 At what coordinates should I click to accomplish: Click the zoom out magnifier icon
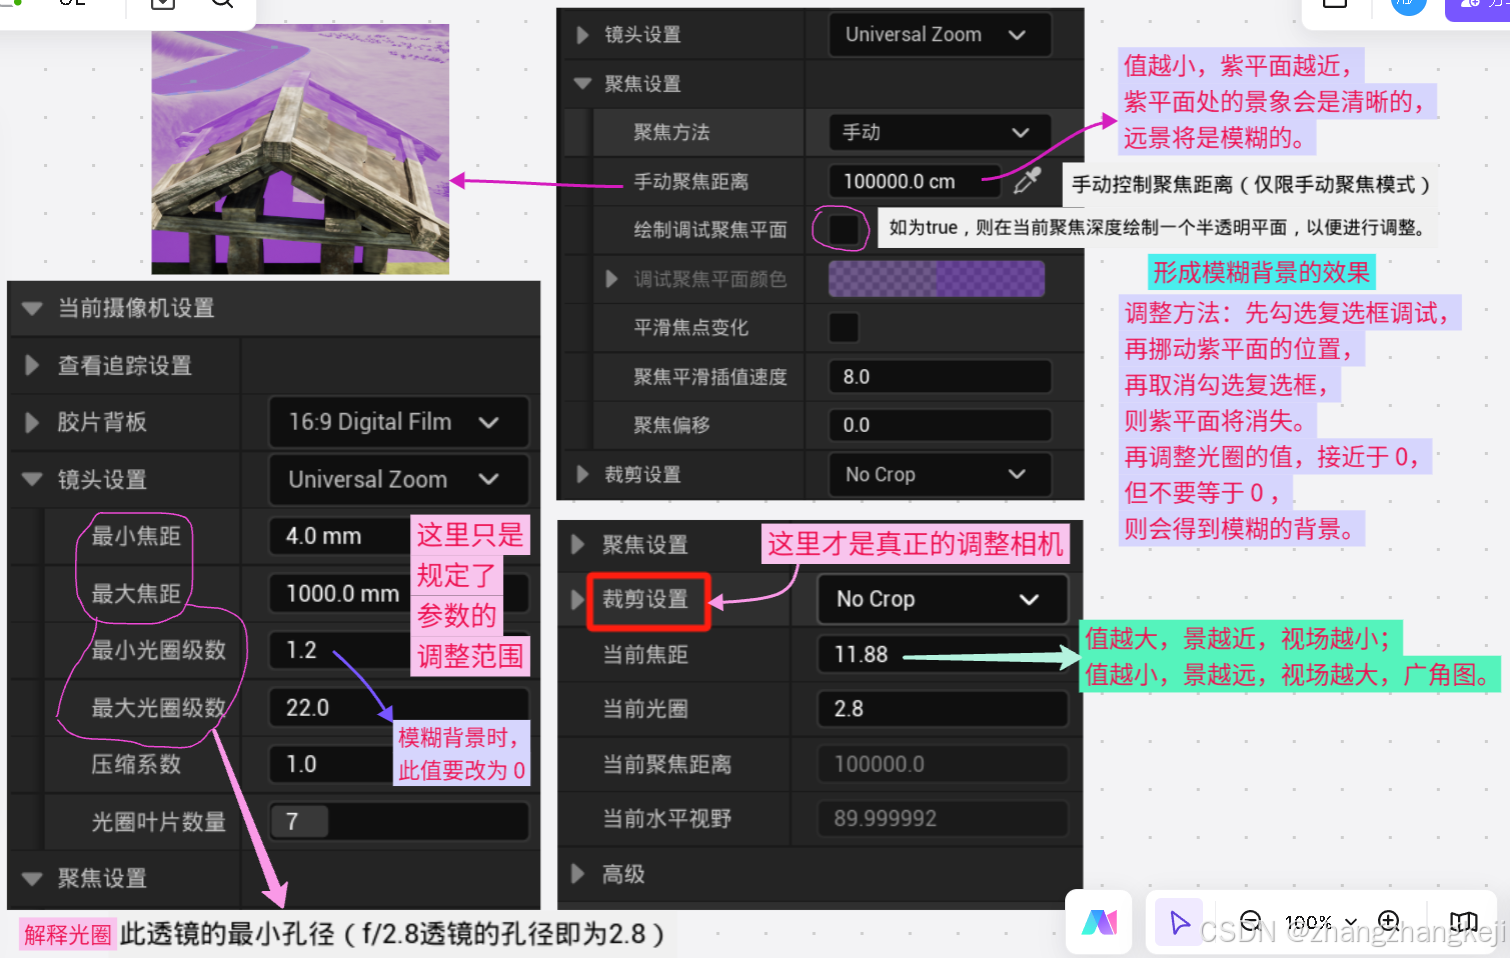1249,922
